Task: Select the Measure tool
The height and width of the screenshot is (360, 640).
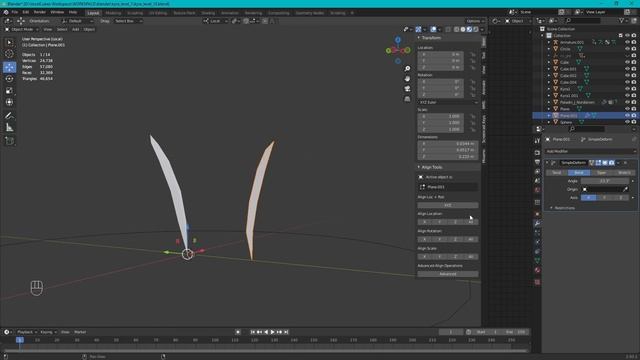Action: pyautogui.click(x=9, y=128)
